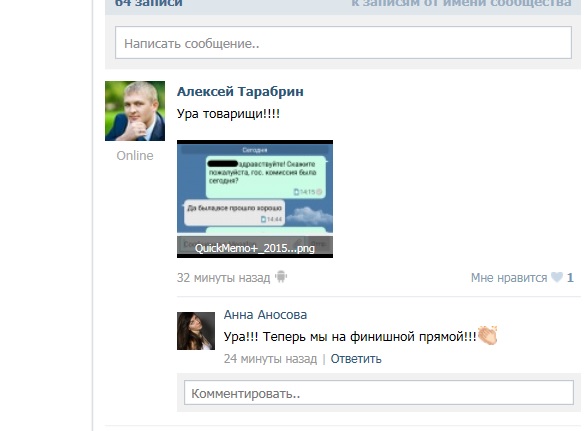Screen dimensions: 586x431
Task: Click the 64 записи wall header
Action: click(x=149, y=3)
